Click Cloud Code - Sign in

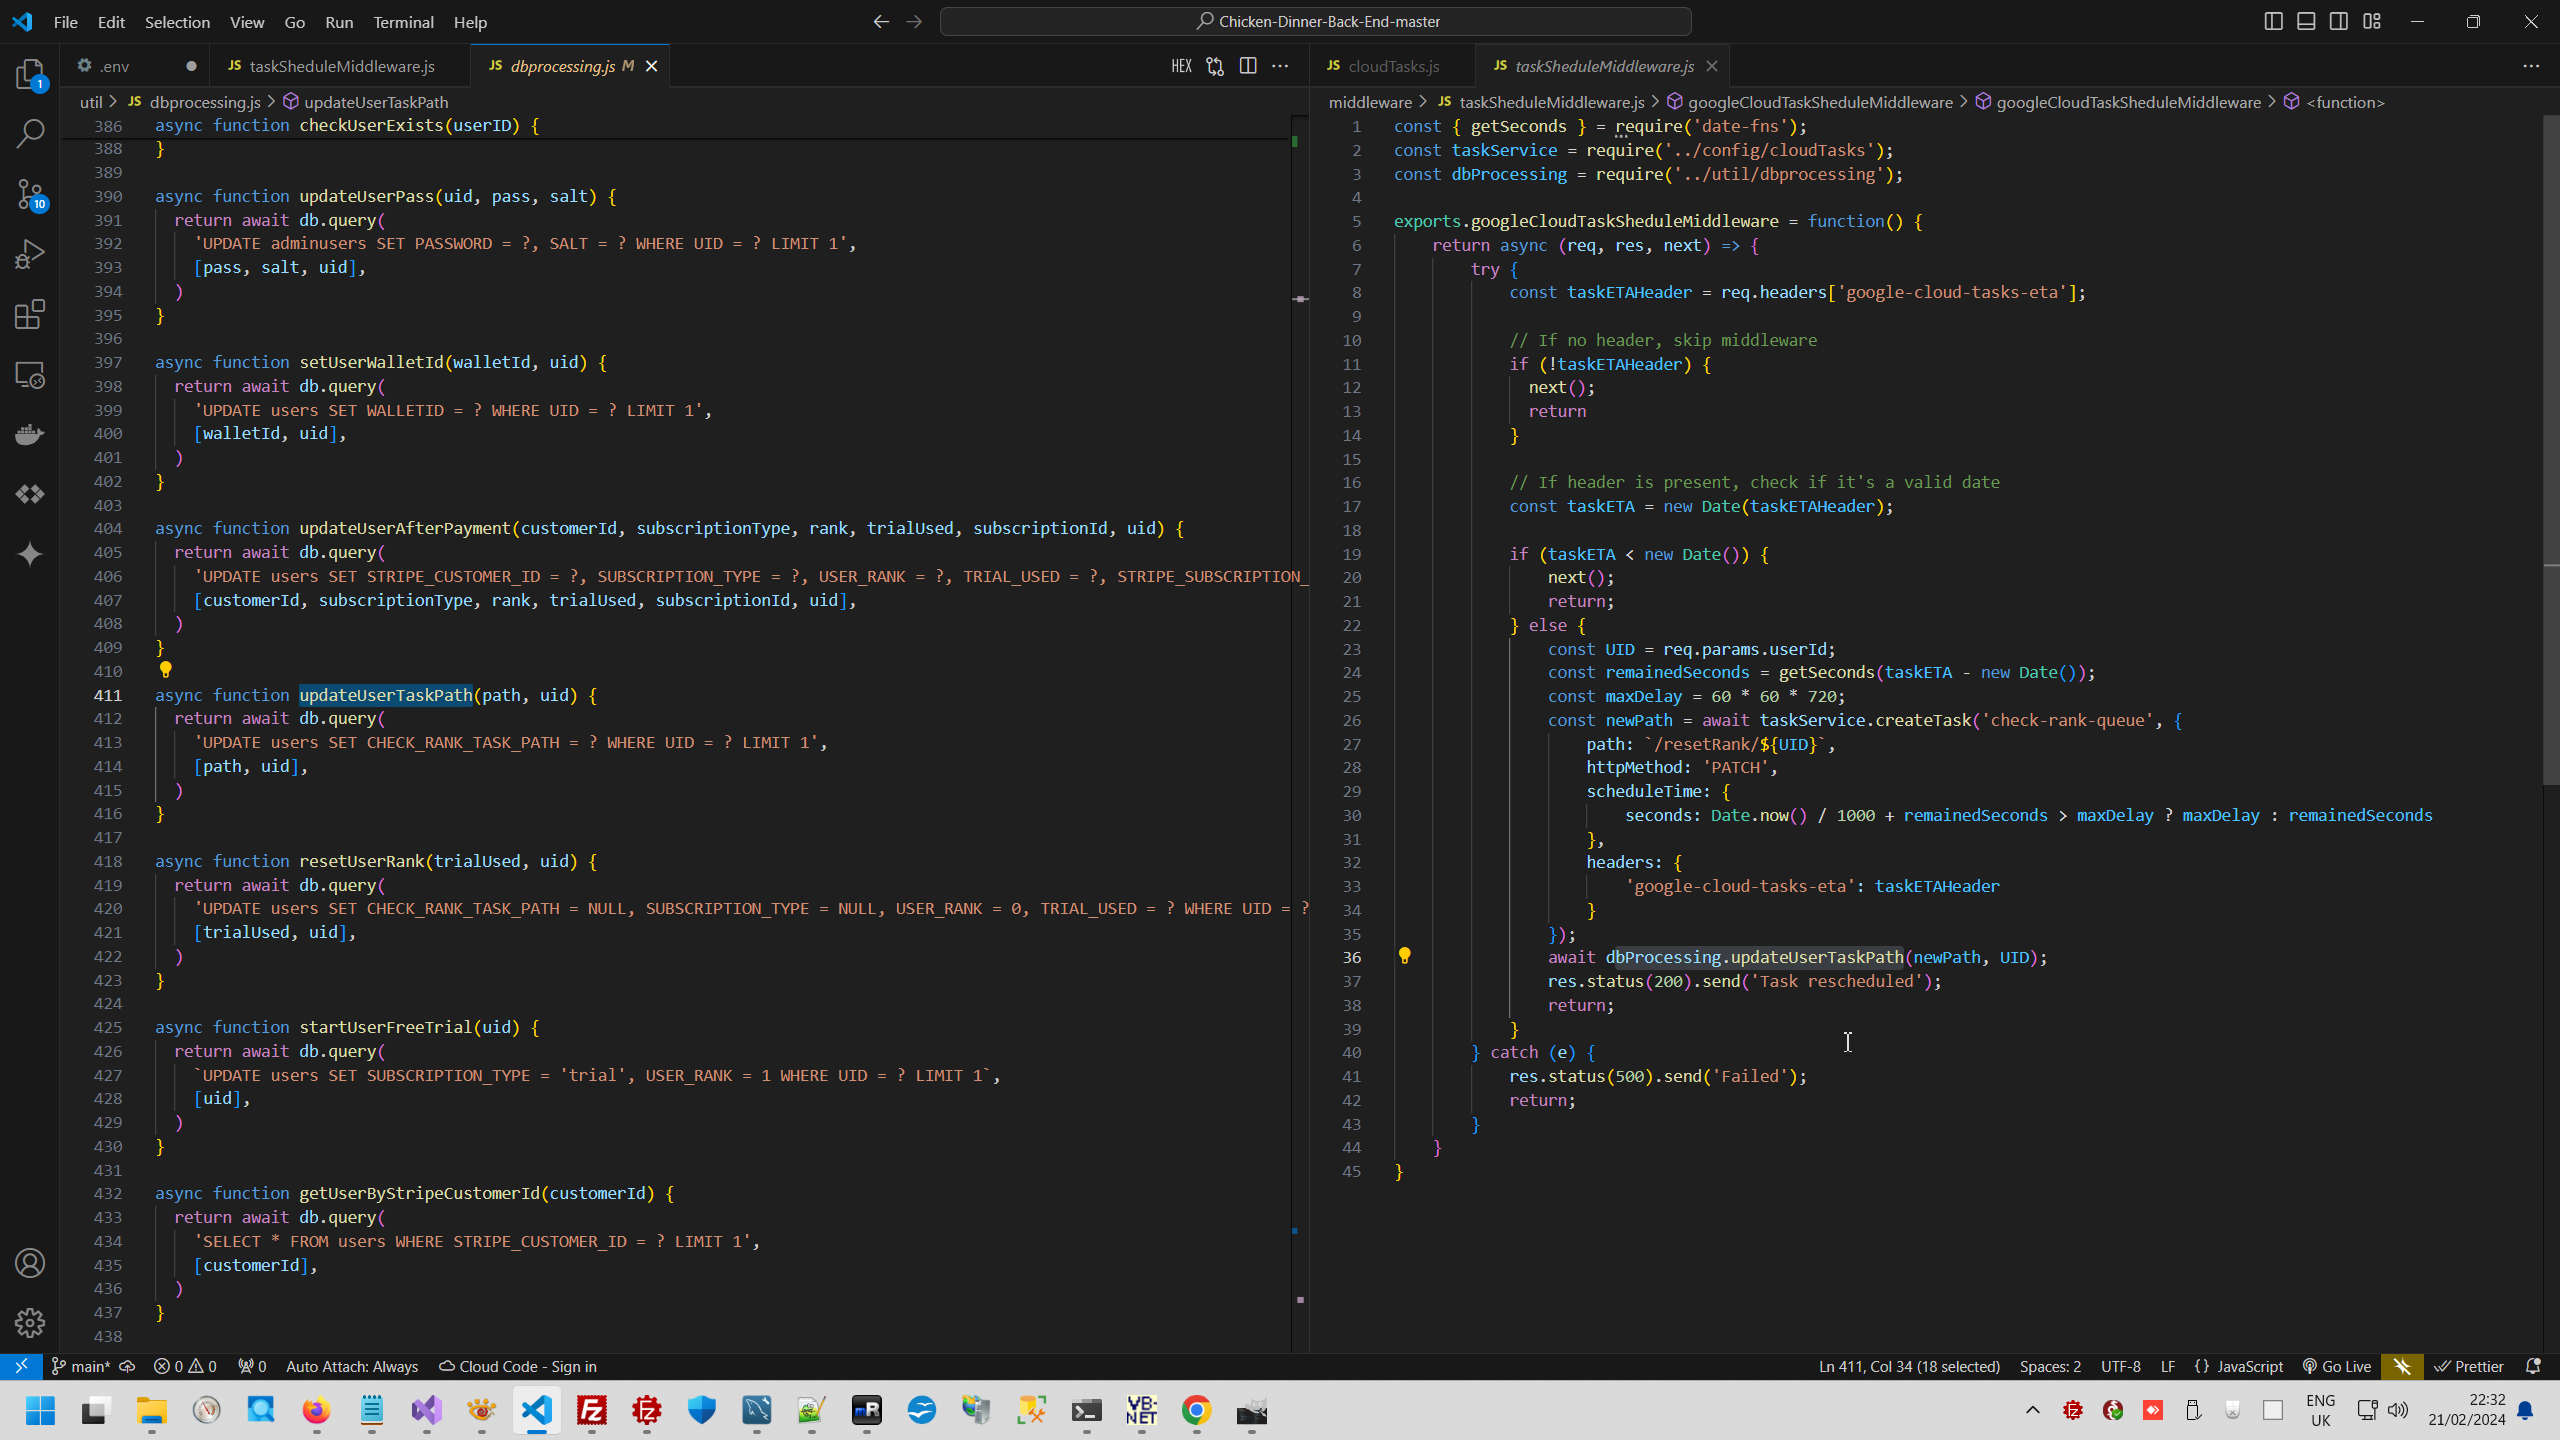[x=518, y=1366]
